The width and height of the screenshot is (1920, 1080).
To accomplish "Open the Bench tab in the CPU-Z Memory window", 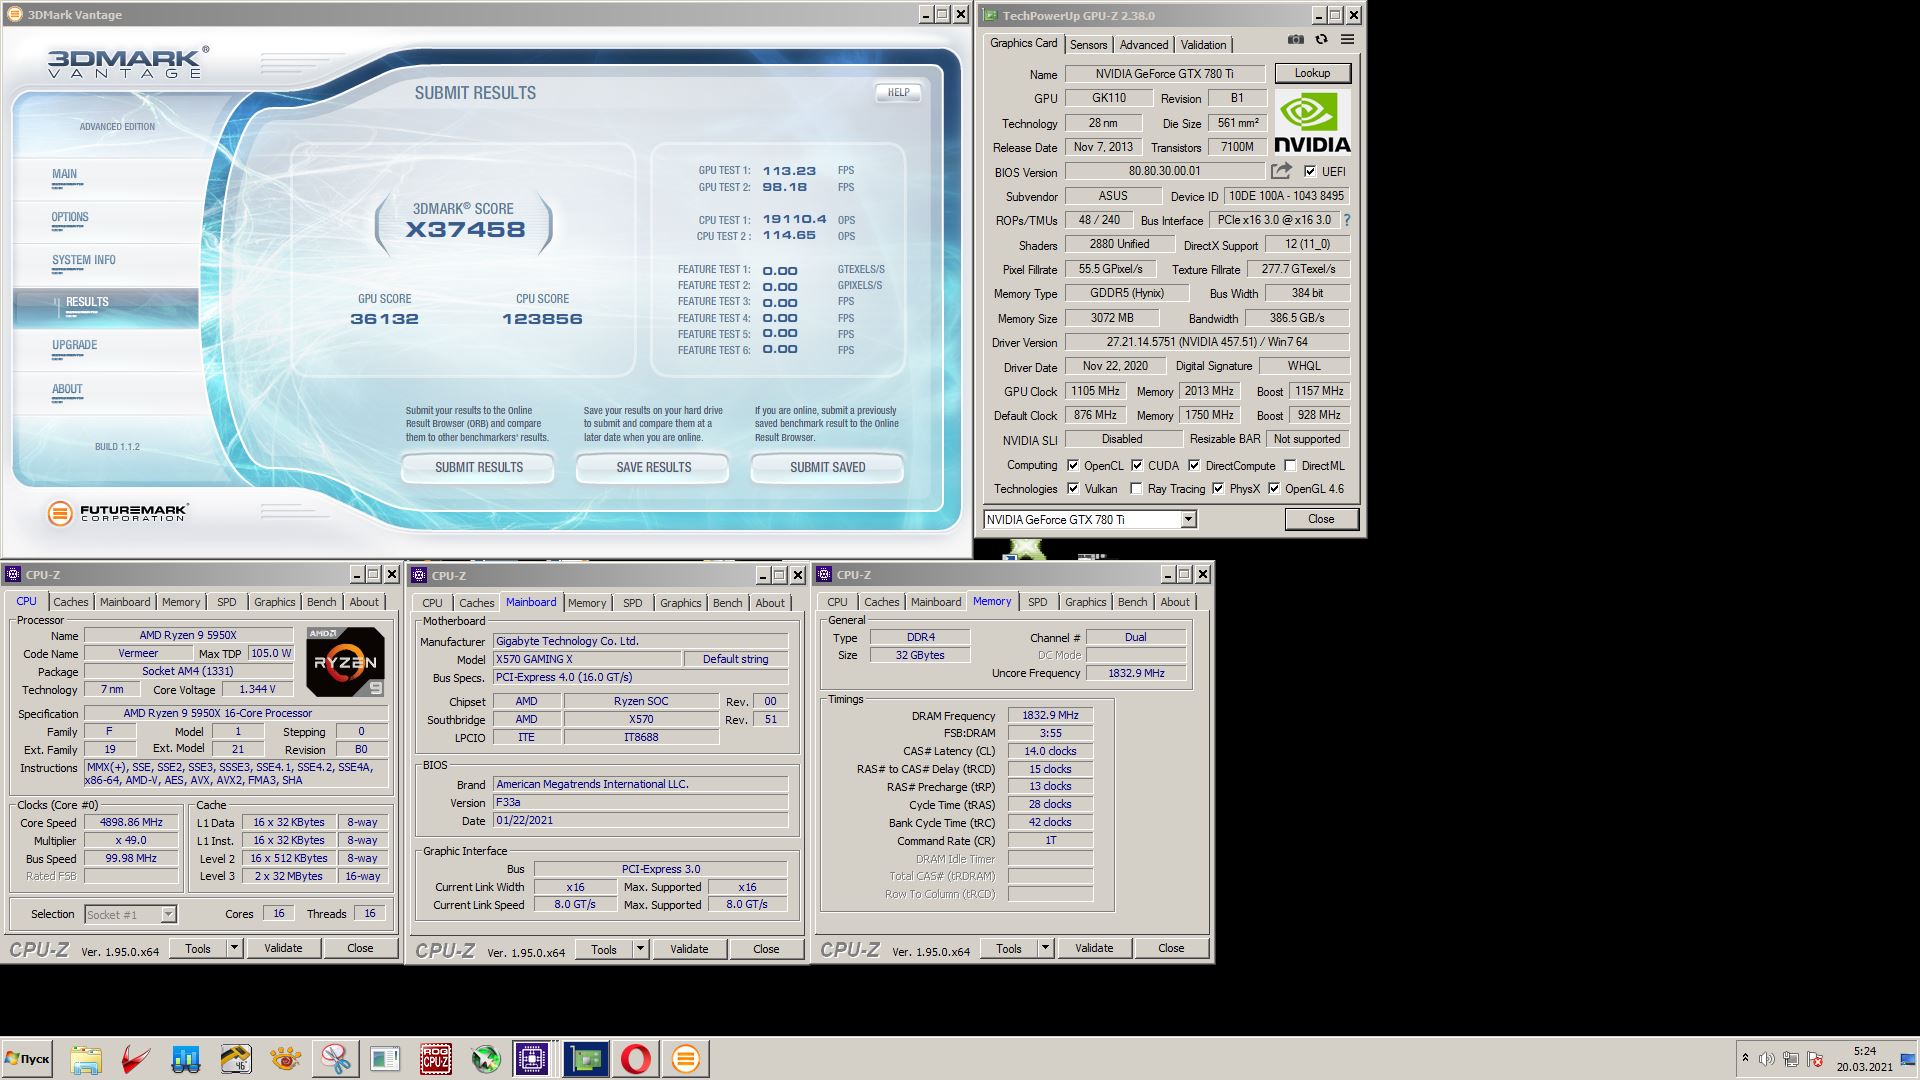I will 1132,601.
